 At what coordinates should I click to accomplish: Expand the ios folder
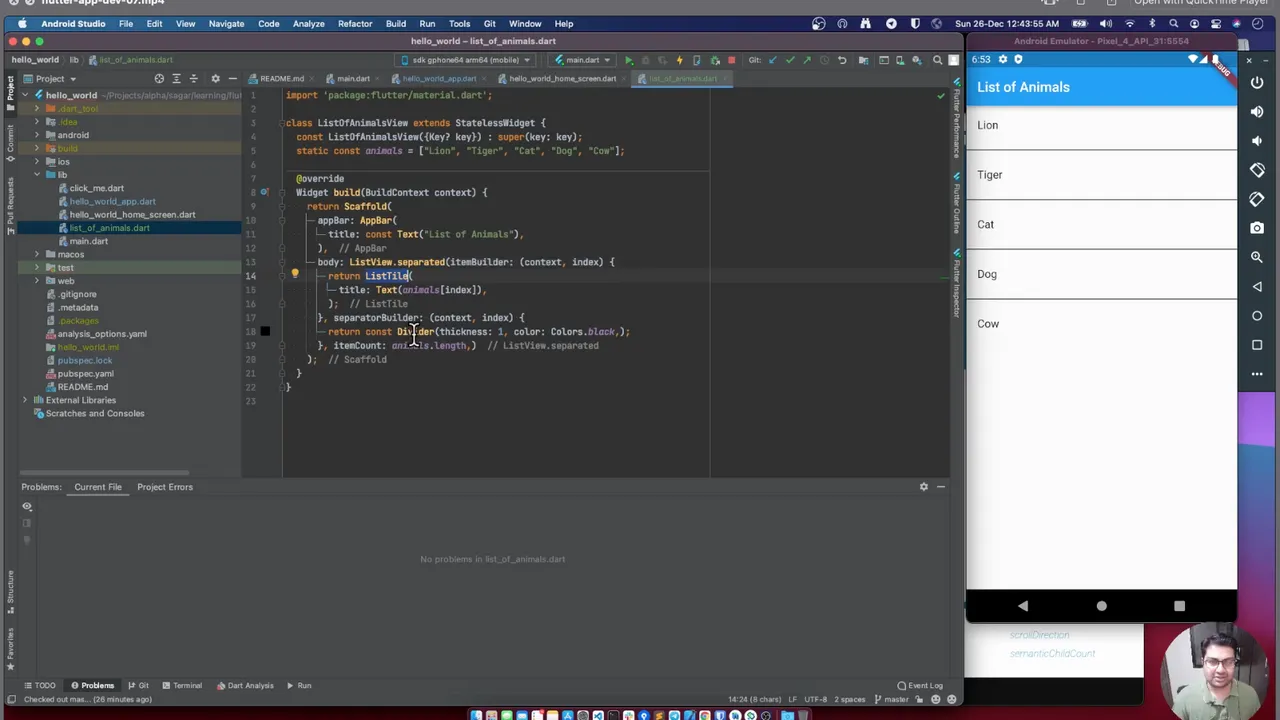tap(37, 161)
